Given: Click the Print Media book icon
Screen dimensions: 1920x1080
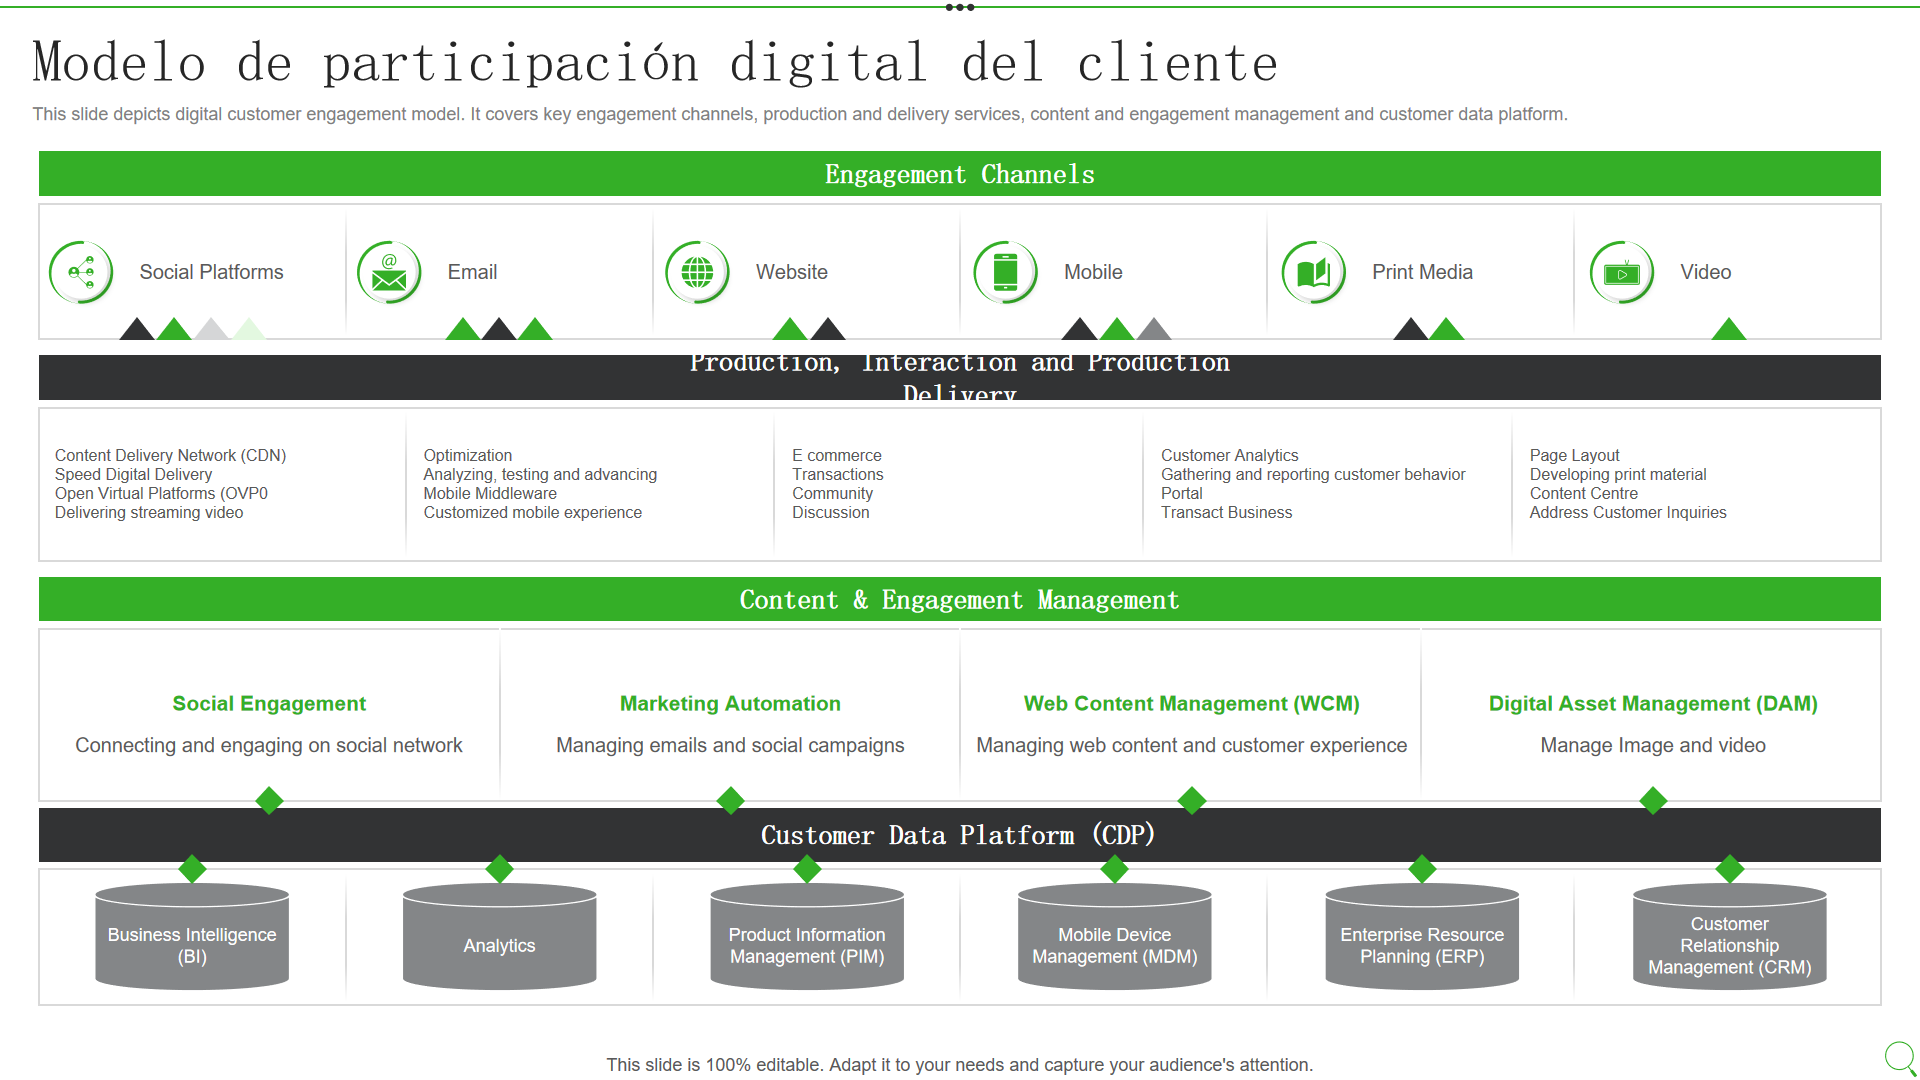Looking at the screenshot, I should click(x=1314, y=272).
